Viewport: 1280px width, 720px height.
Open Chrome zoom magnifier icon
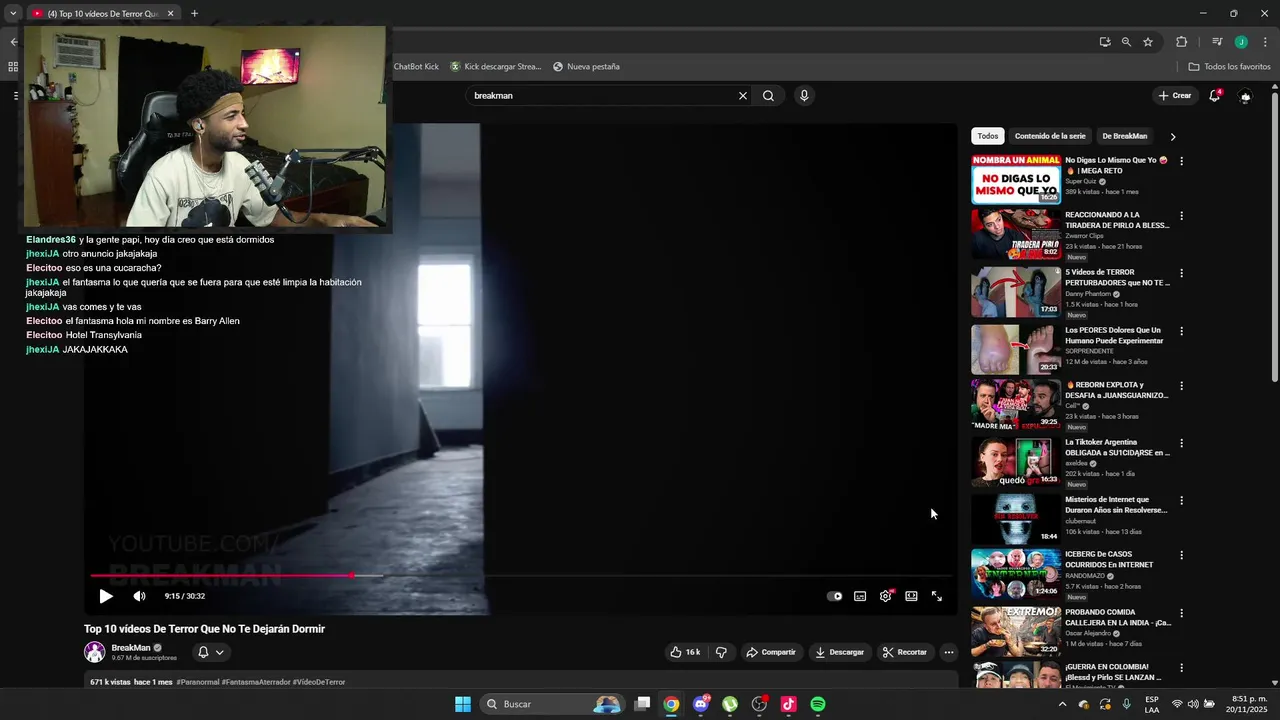[x=1126, y=42]
